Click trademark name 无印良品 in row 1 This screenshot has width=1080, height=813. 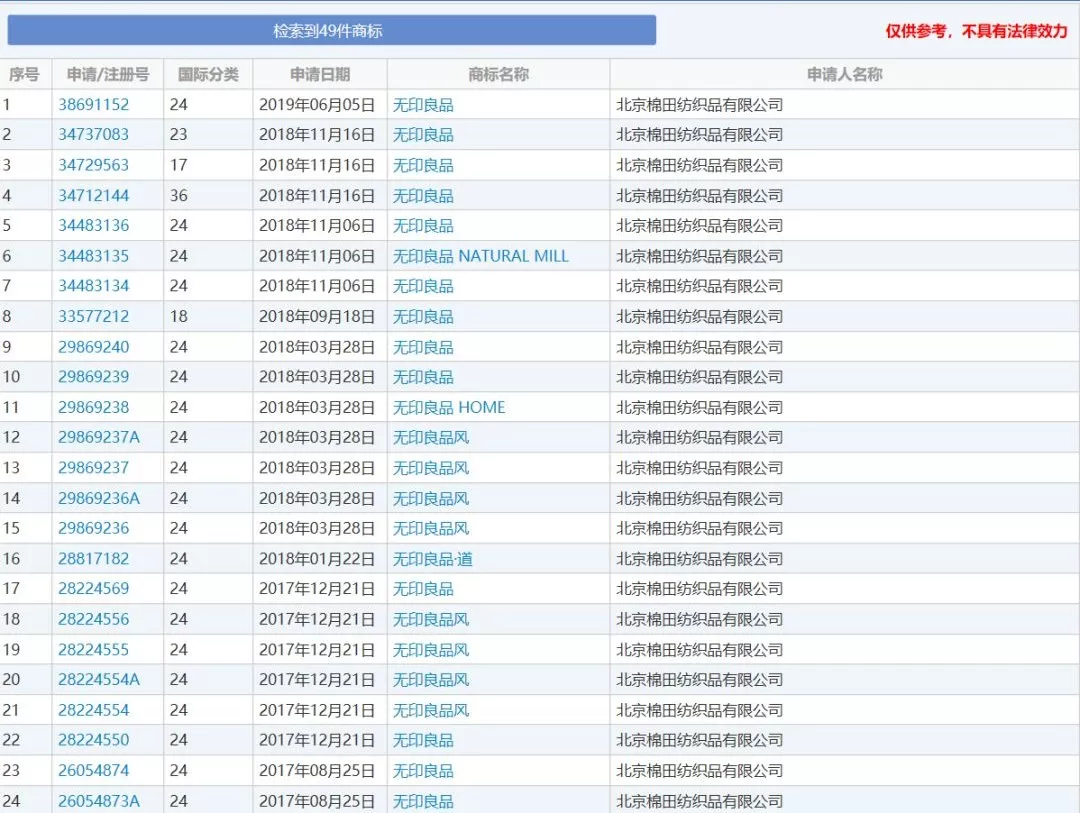pyautogui.click(x=423, y=105)
